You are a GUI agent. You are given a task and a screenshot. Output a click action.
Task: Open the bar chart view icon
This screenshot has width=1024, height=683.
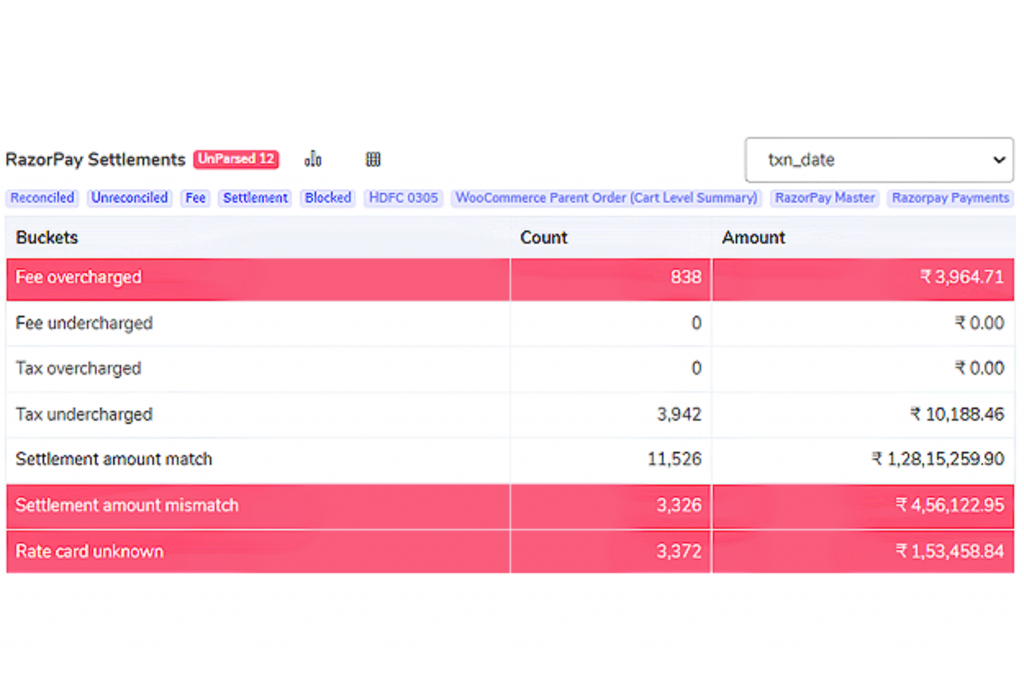313,159
